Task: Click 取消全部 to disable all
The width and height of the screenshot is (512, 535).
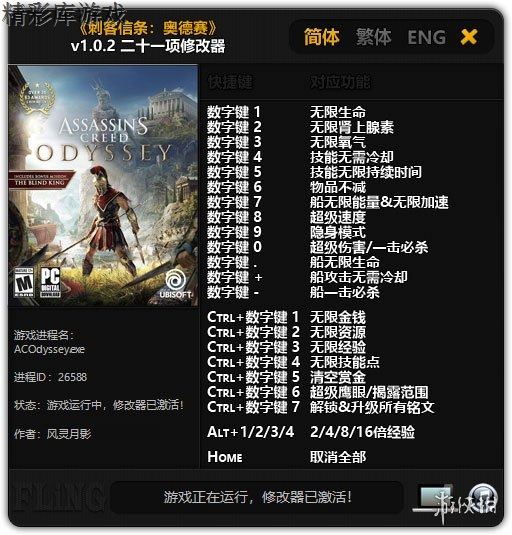Action: pos(338,457)
